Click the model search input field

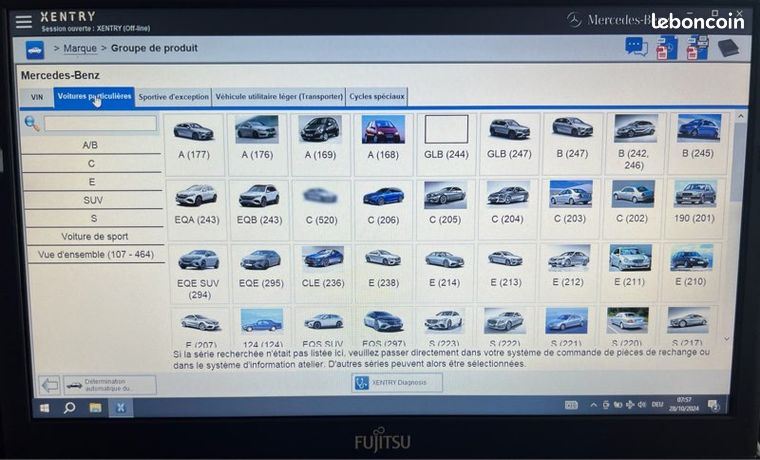[x=101, y=123]
